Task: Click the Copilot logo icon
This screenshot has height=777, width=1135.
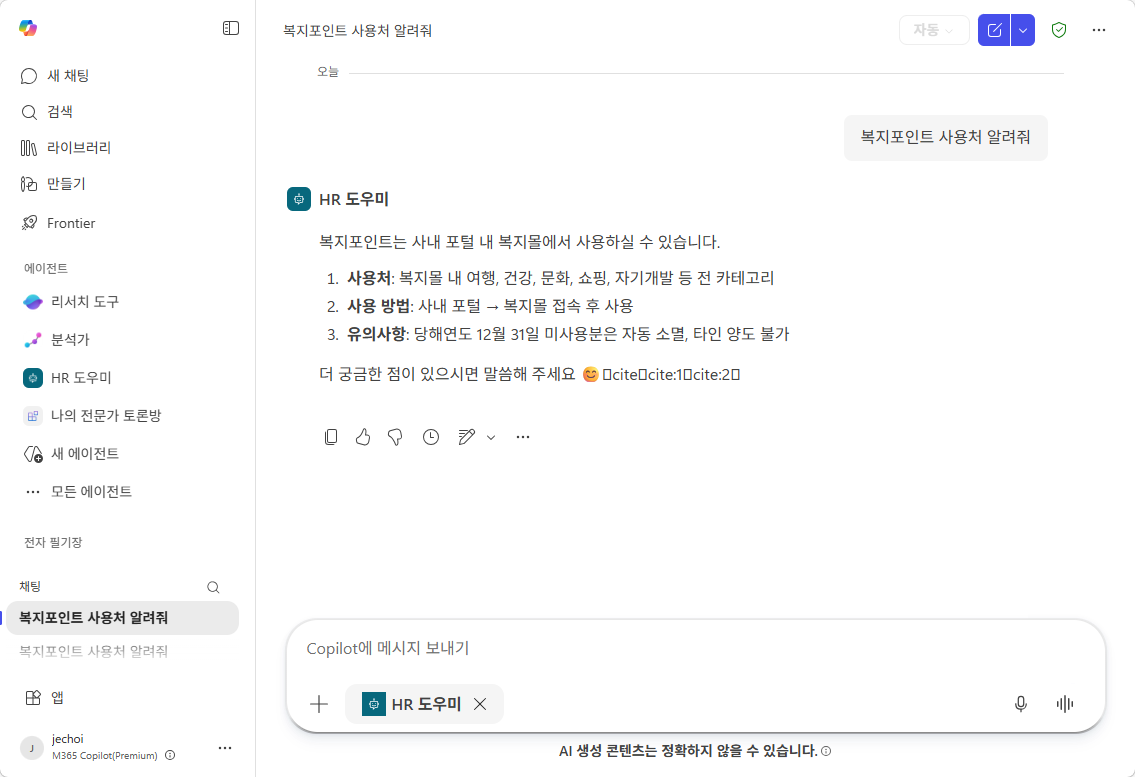Action: (x=28, y=28)
